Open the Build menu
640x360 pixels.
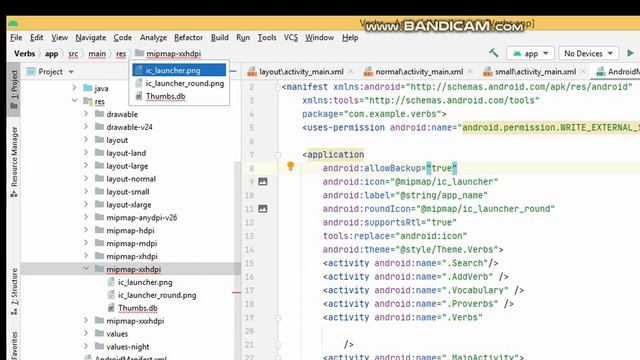(x=220, y=38)
